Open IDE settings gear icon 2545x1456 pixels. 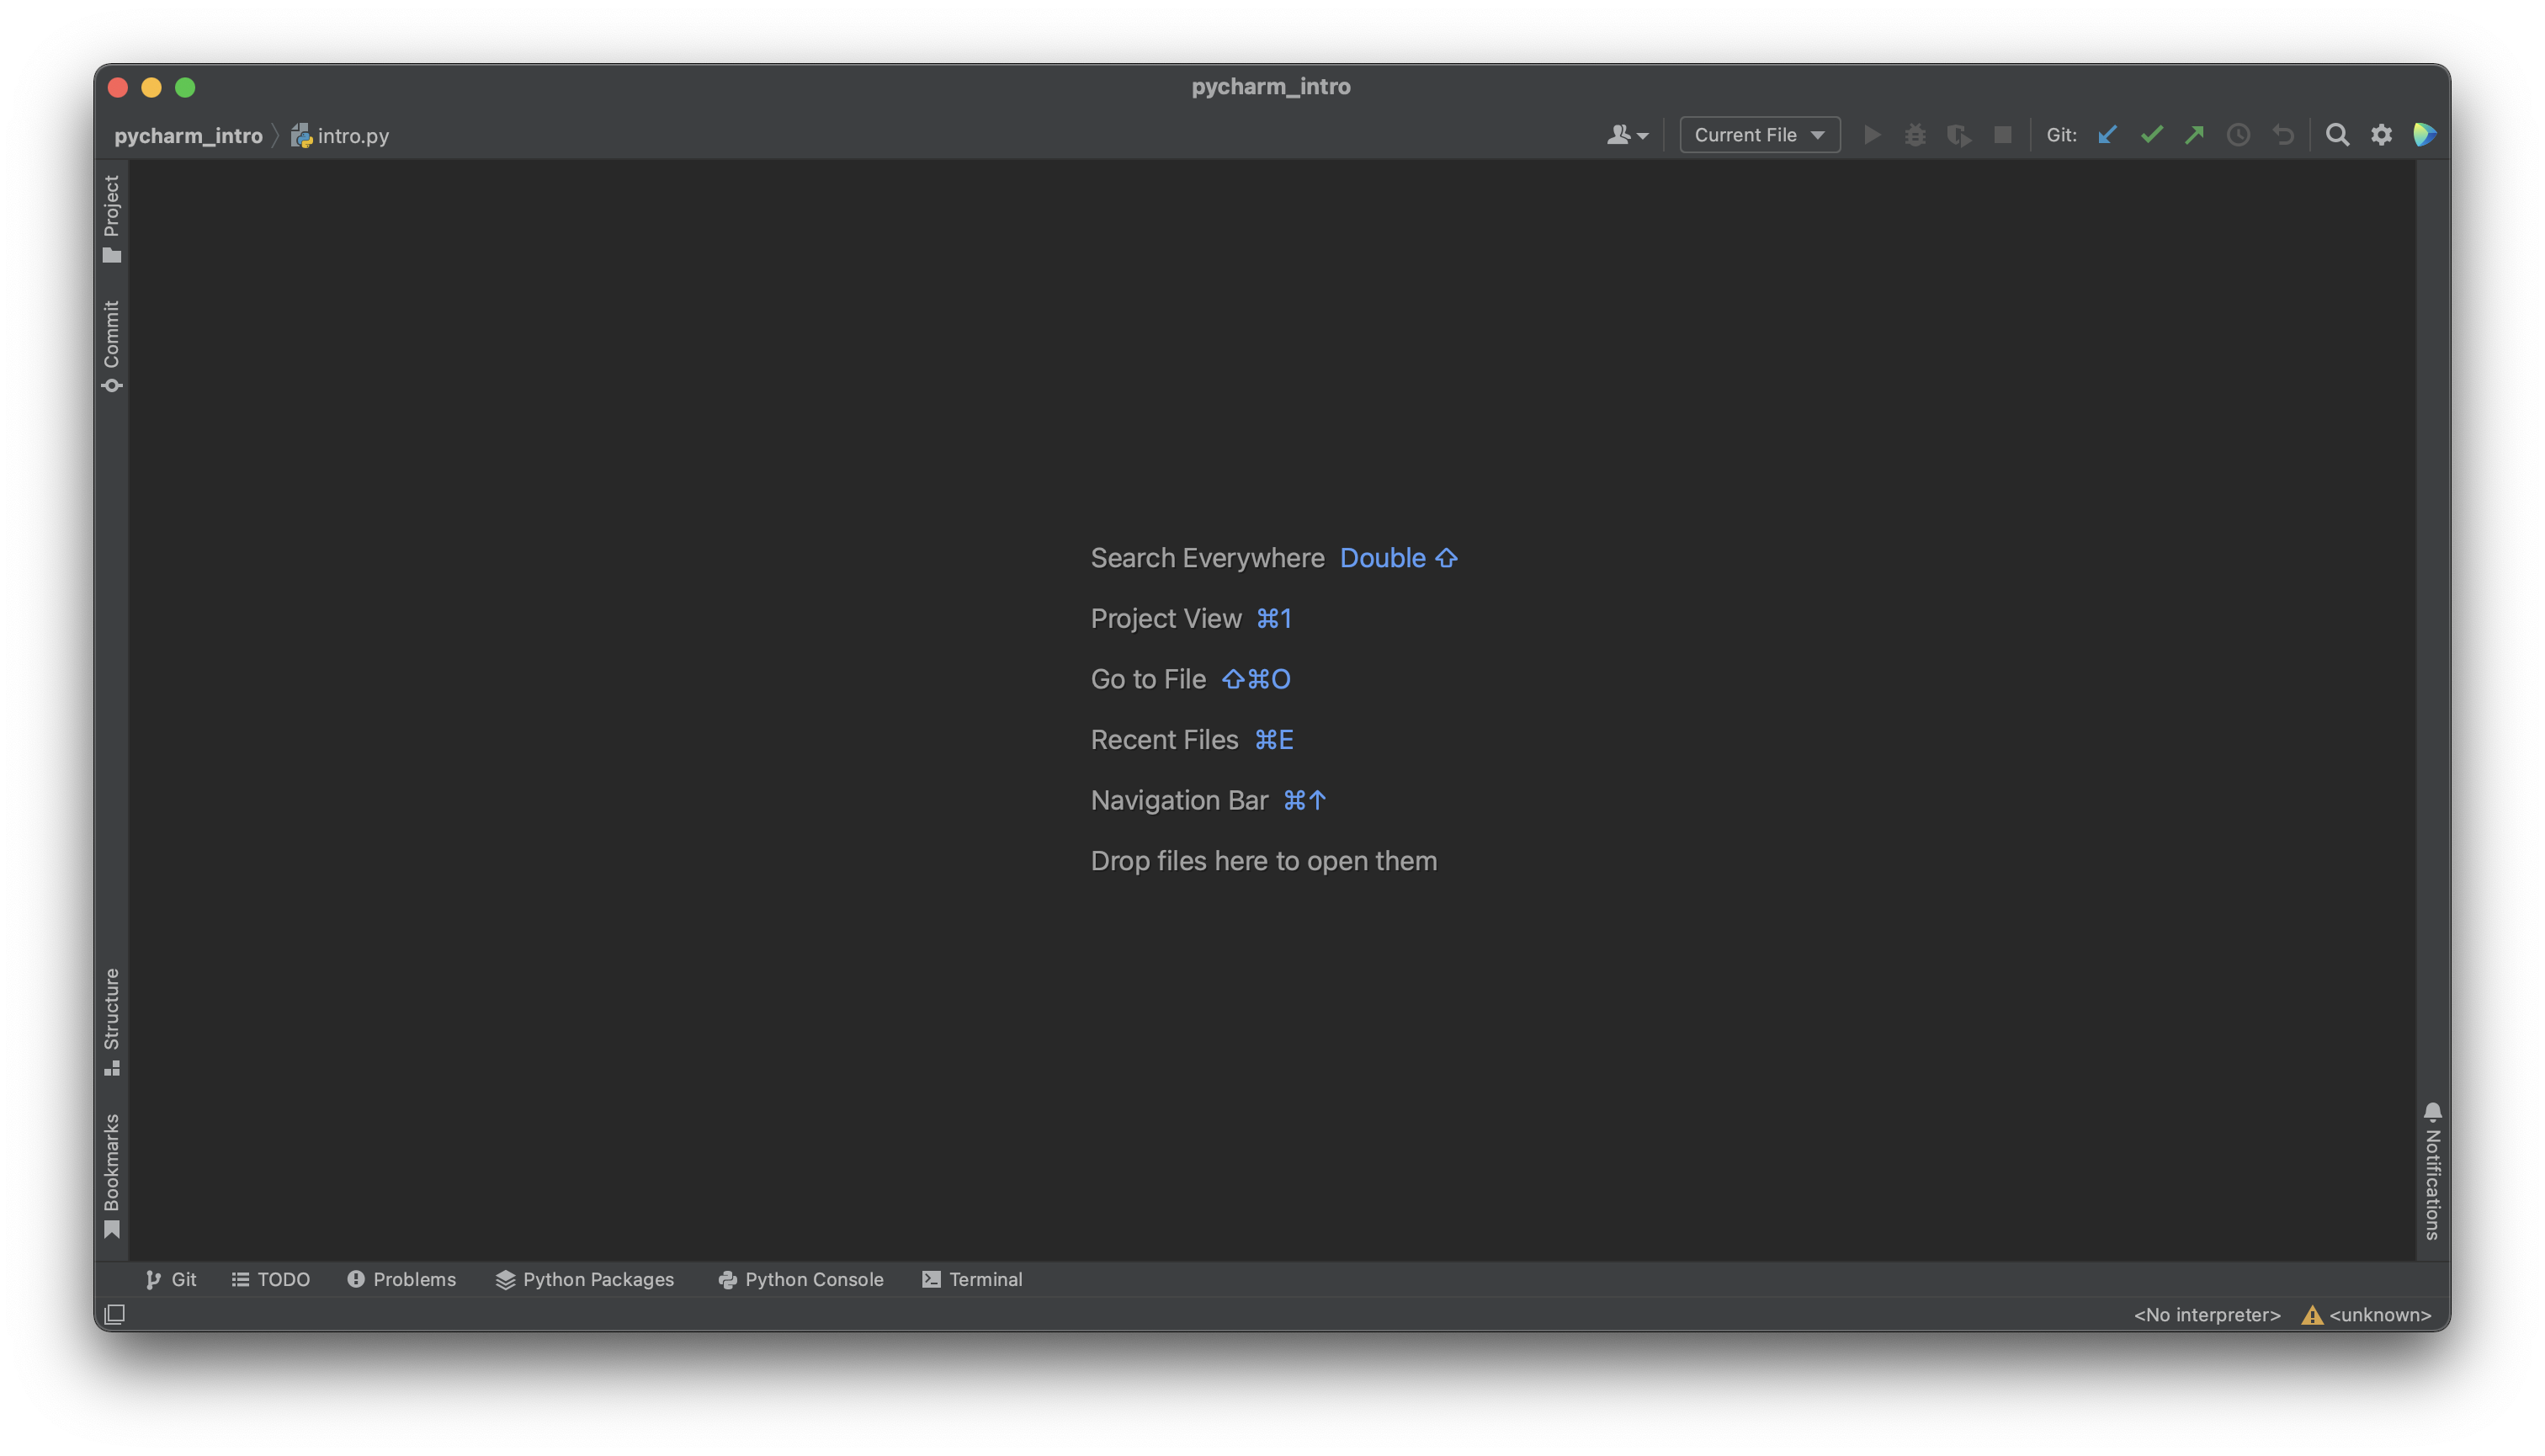click(x=2381, y=134)
